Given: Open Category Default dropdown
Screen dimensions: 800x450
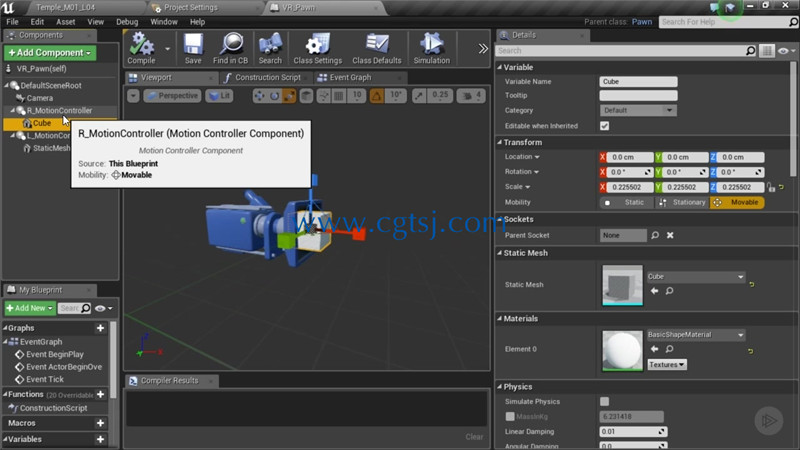Looking at the screenshot, I should 638,110.
